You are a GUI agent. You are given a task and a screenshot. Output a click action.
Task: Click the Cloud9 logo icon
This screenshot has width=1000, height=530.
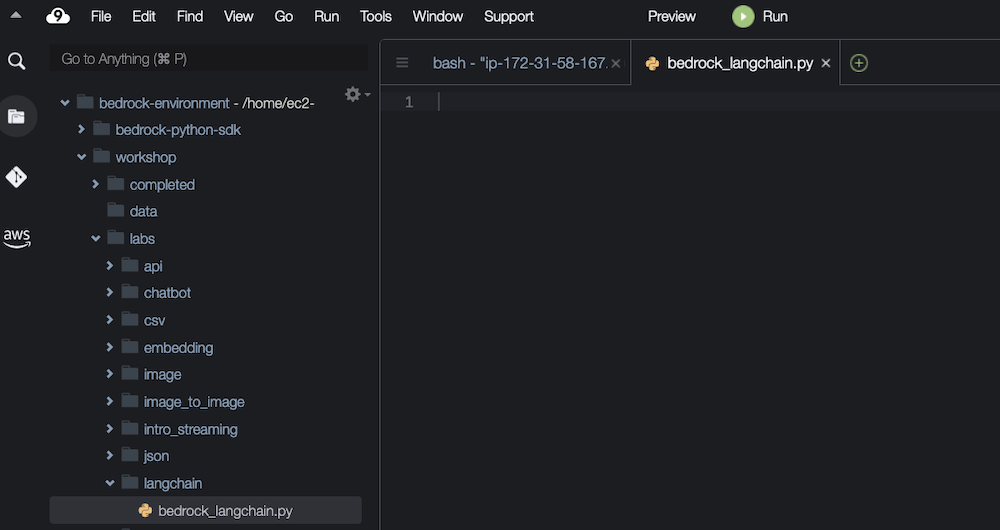pyautogui.click(x=57, y=16)
